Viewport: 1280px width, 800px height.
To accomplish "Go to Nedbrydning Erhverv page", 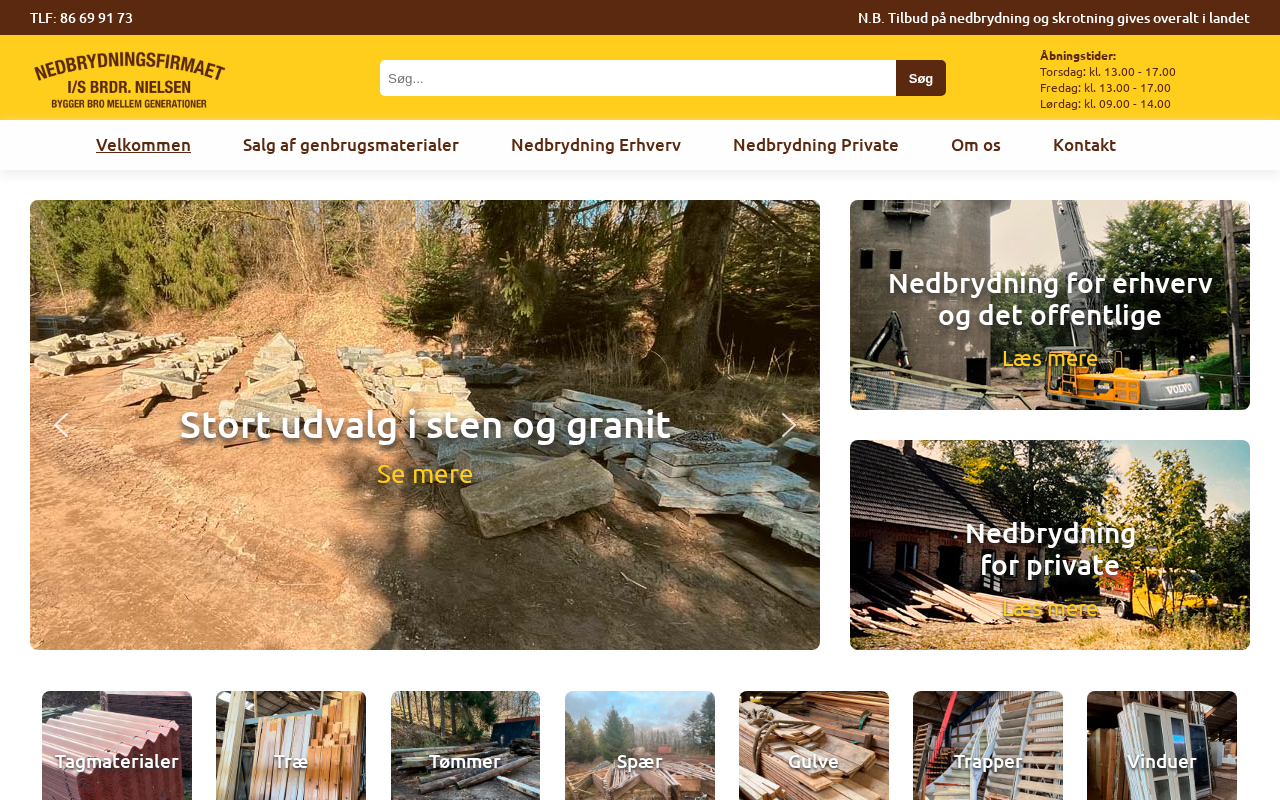I will (596, 145).
